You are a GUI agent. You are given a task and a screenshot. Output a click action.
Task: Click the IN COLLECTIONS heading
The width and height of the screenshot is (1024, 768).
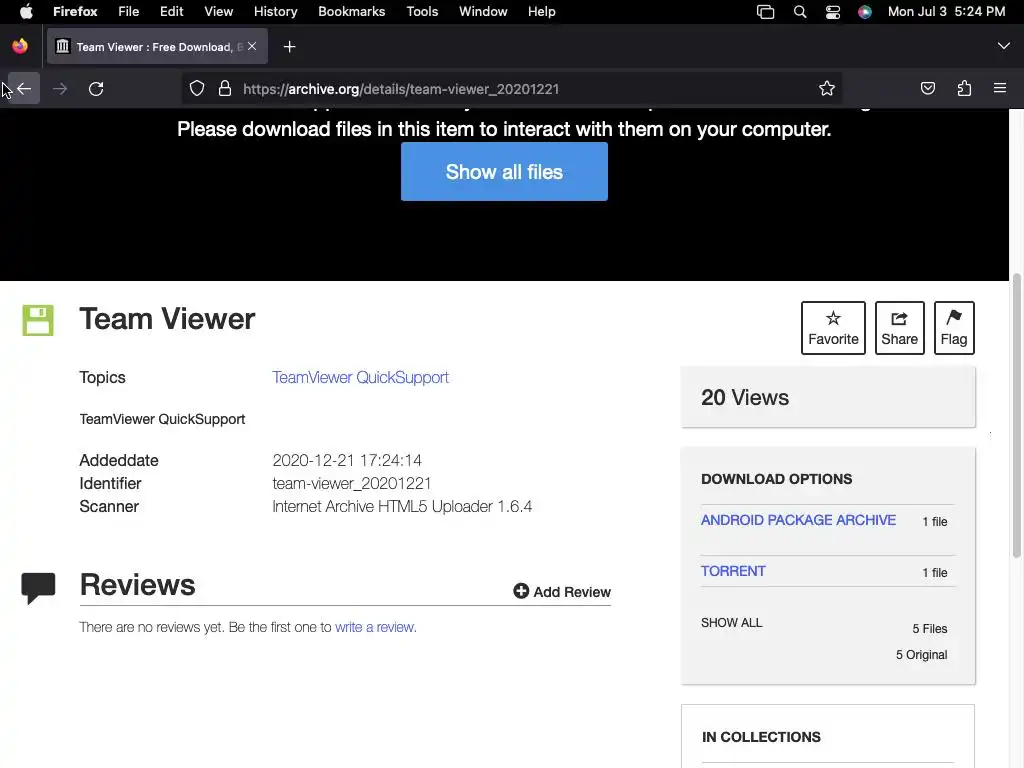(x=761, y=737)
